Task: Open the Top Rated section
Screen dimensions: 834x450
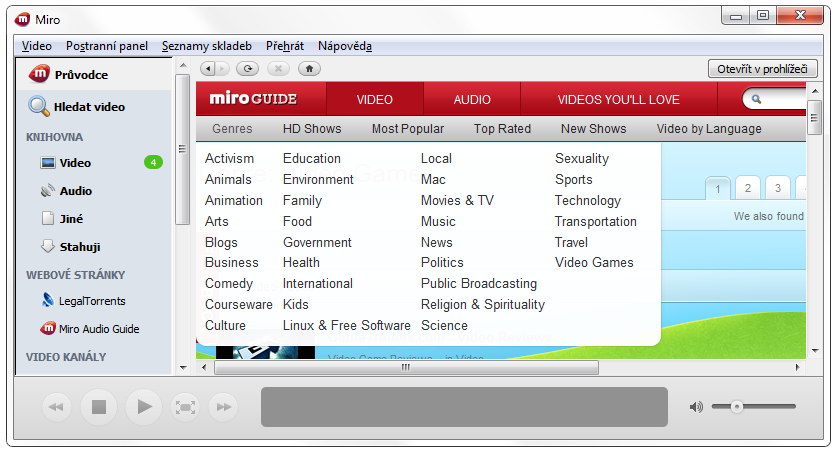Action: (503, 129)
